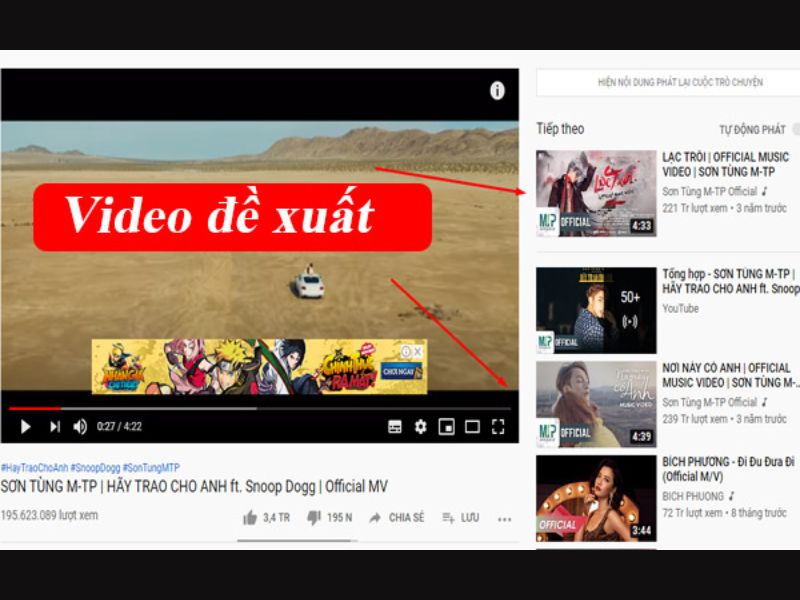
Task: Dislike the video with thumbs down
Action: [314, 518]
